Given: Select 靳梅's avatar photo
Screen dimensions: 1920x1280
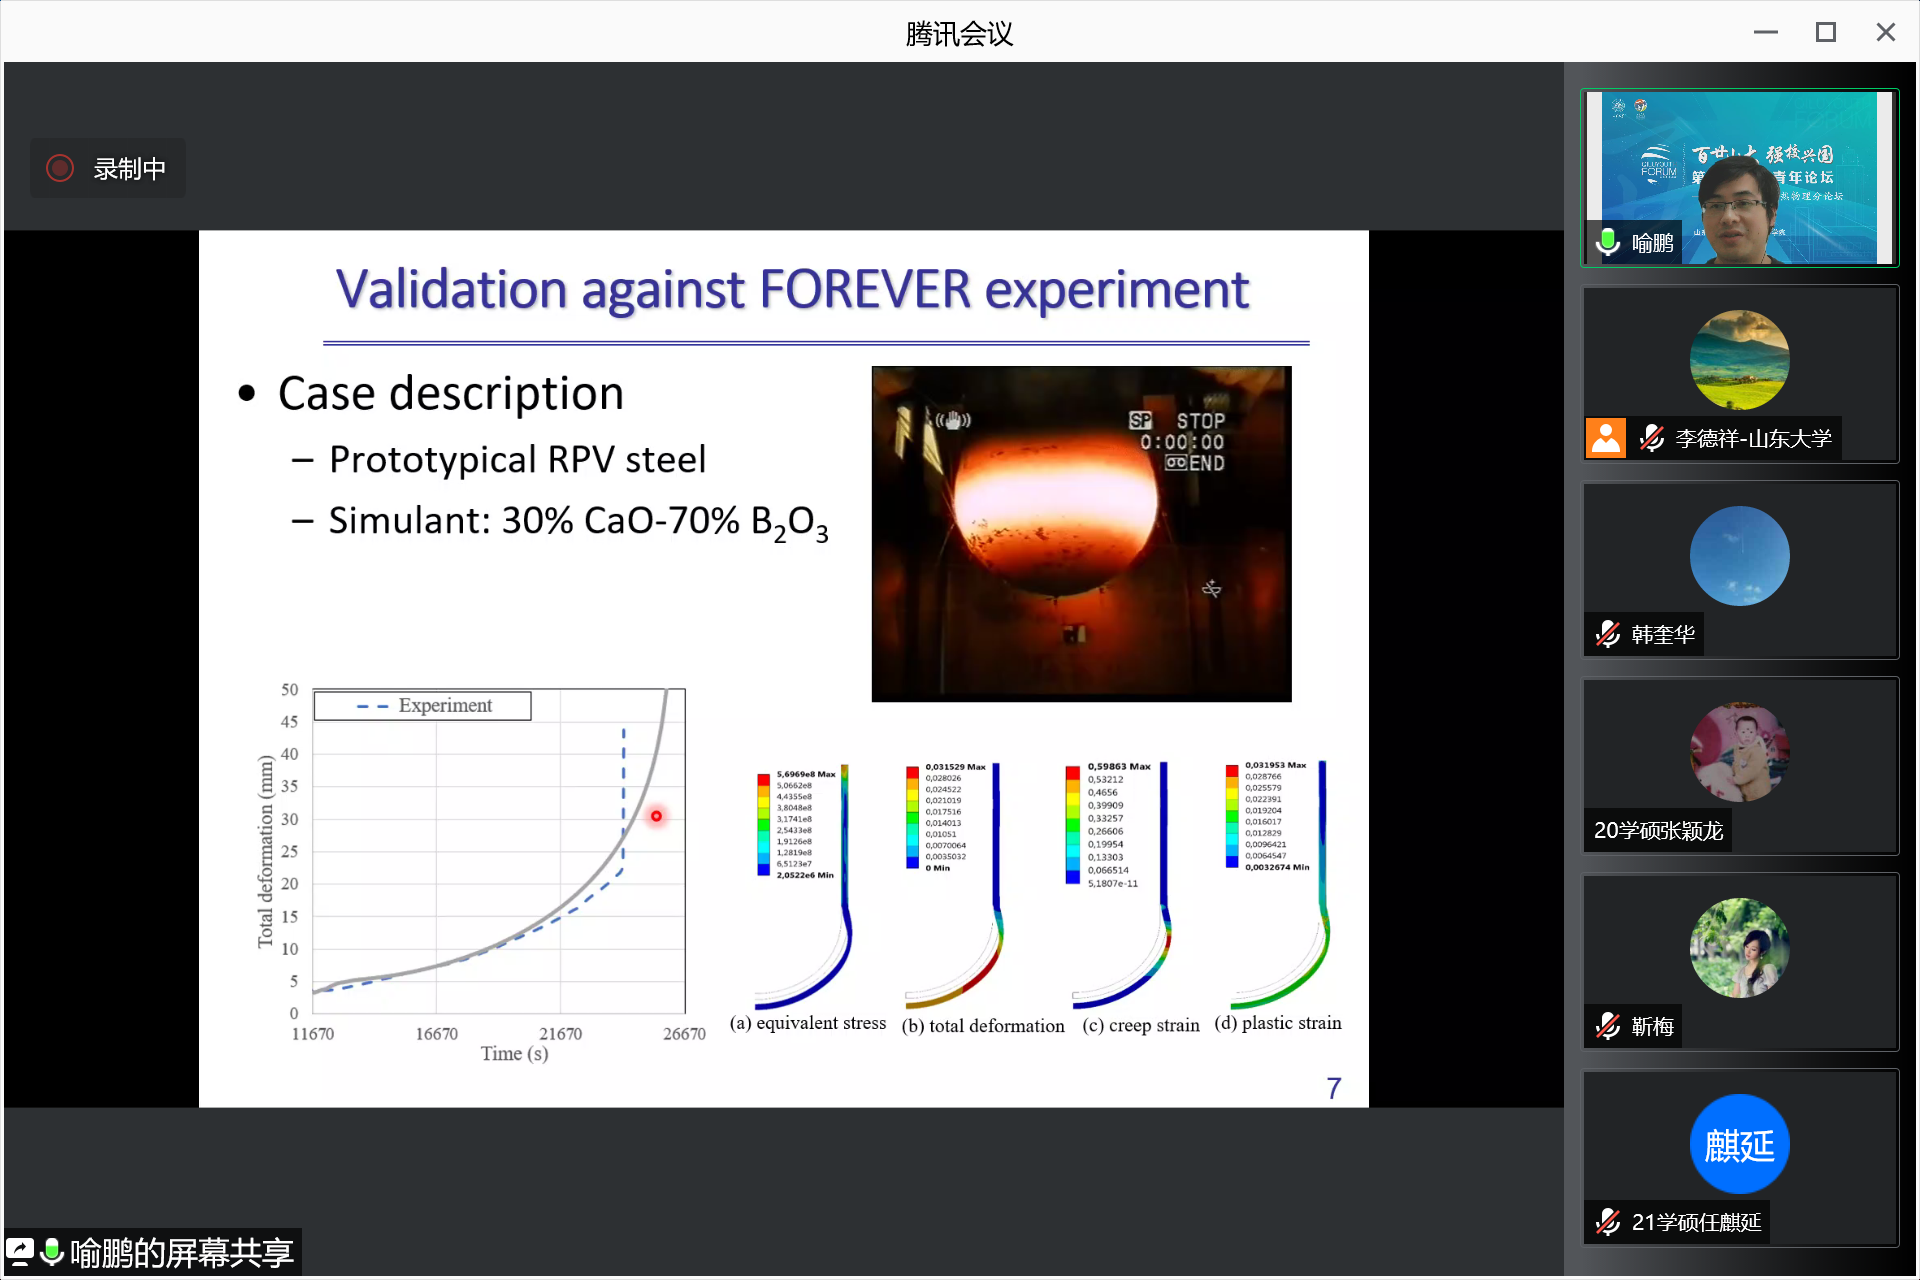Looking at the screenshot, I should (x=1739, y=948).
